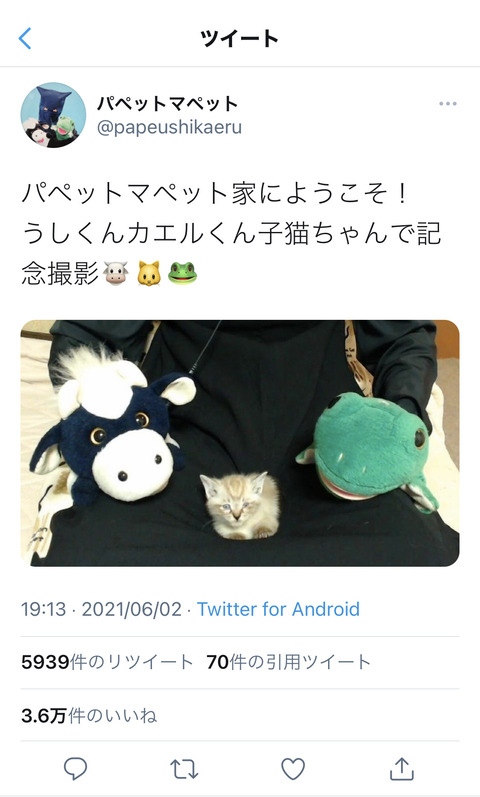
Task: View 5939件のリツイート list
Action: [107, 662]
